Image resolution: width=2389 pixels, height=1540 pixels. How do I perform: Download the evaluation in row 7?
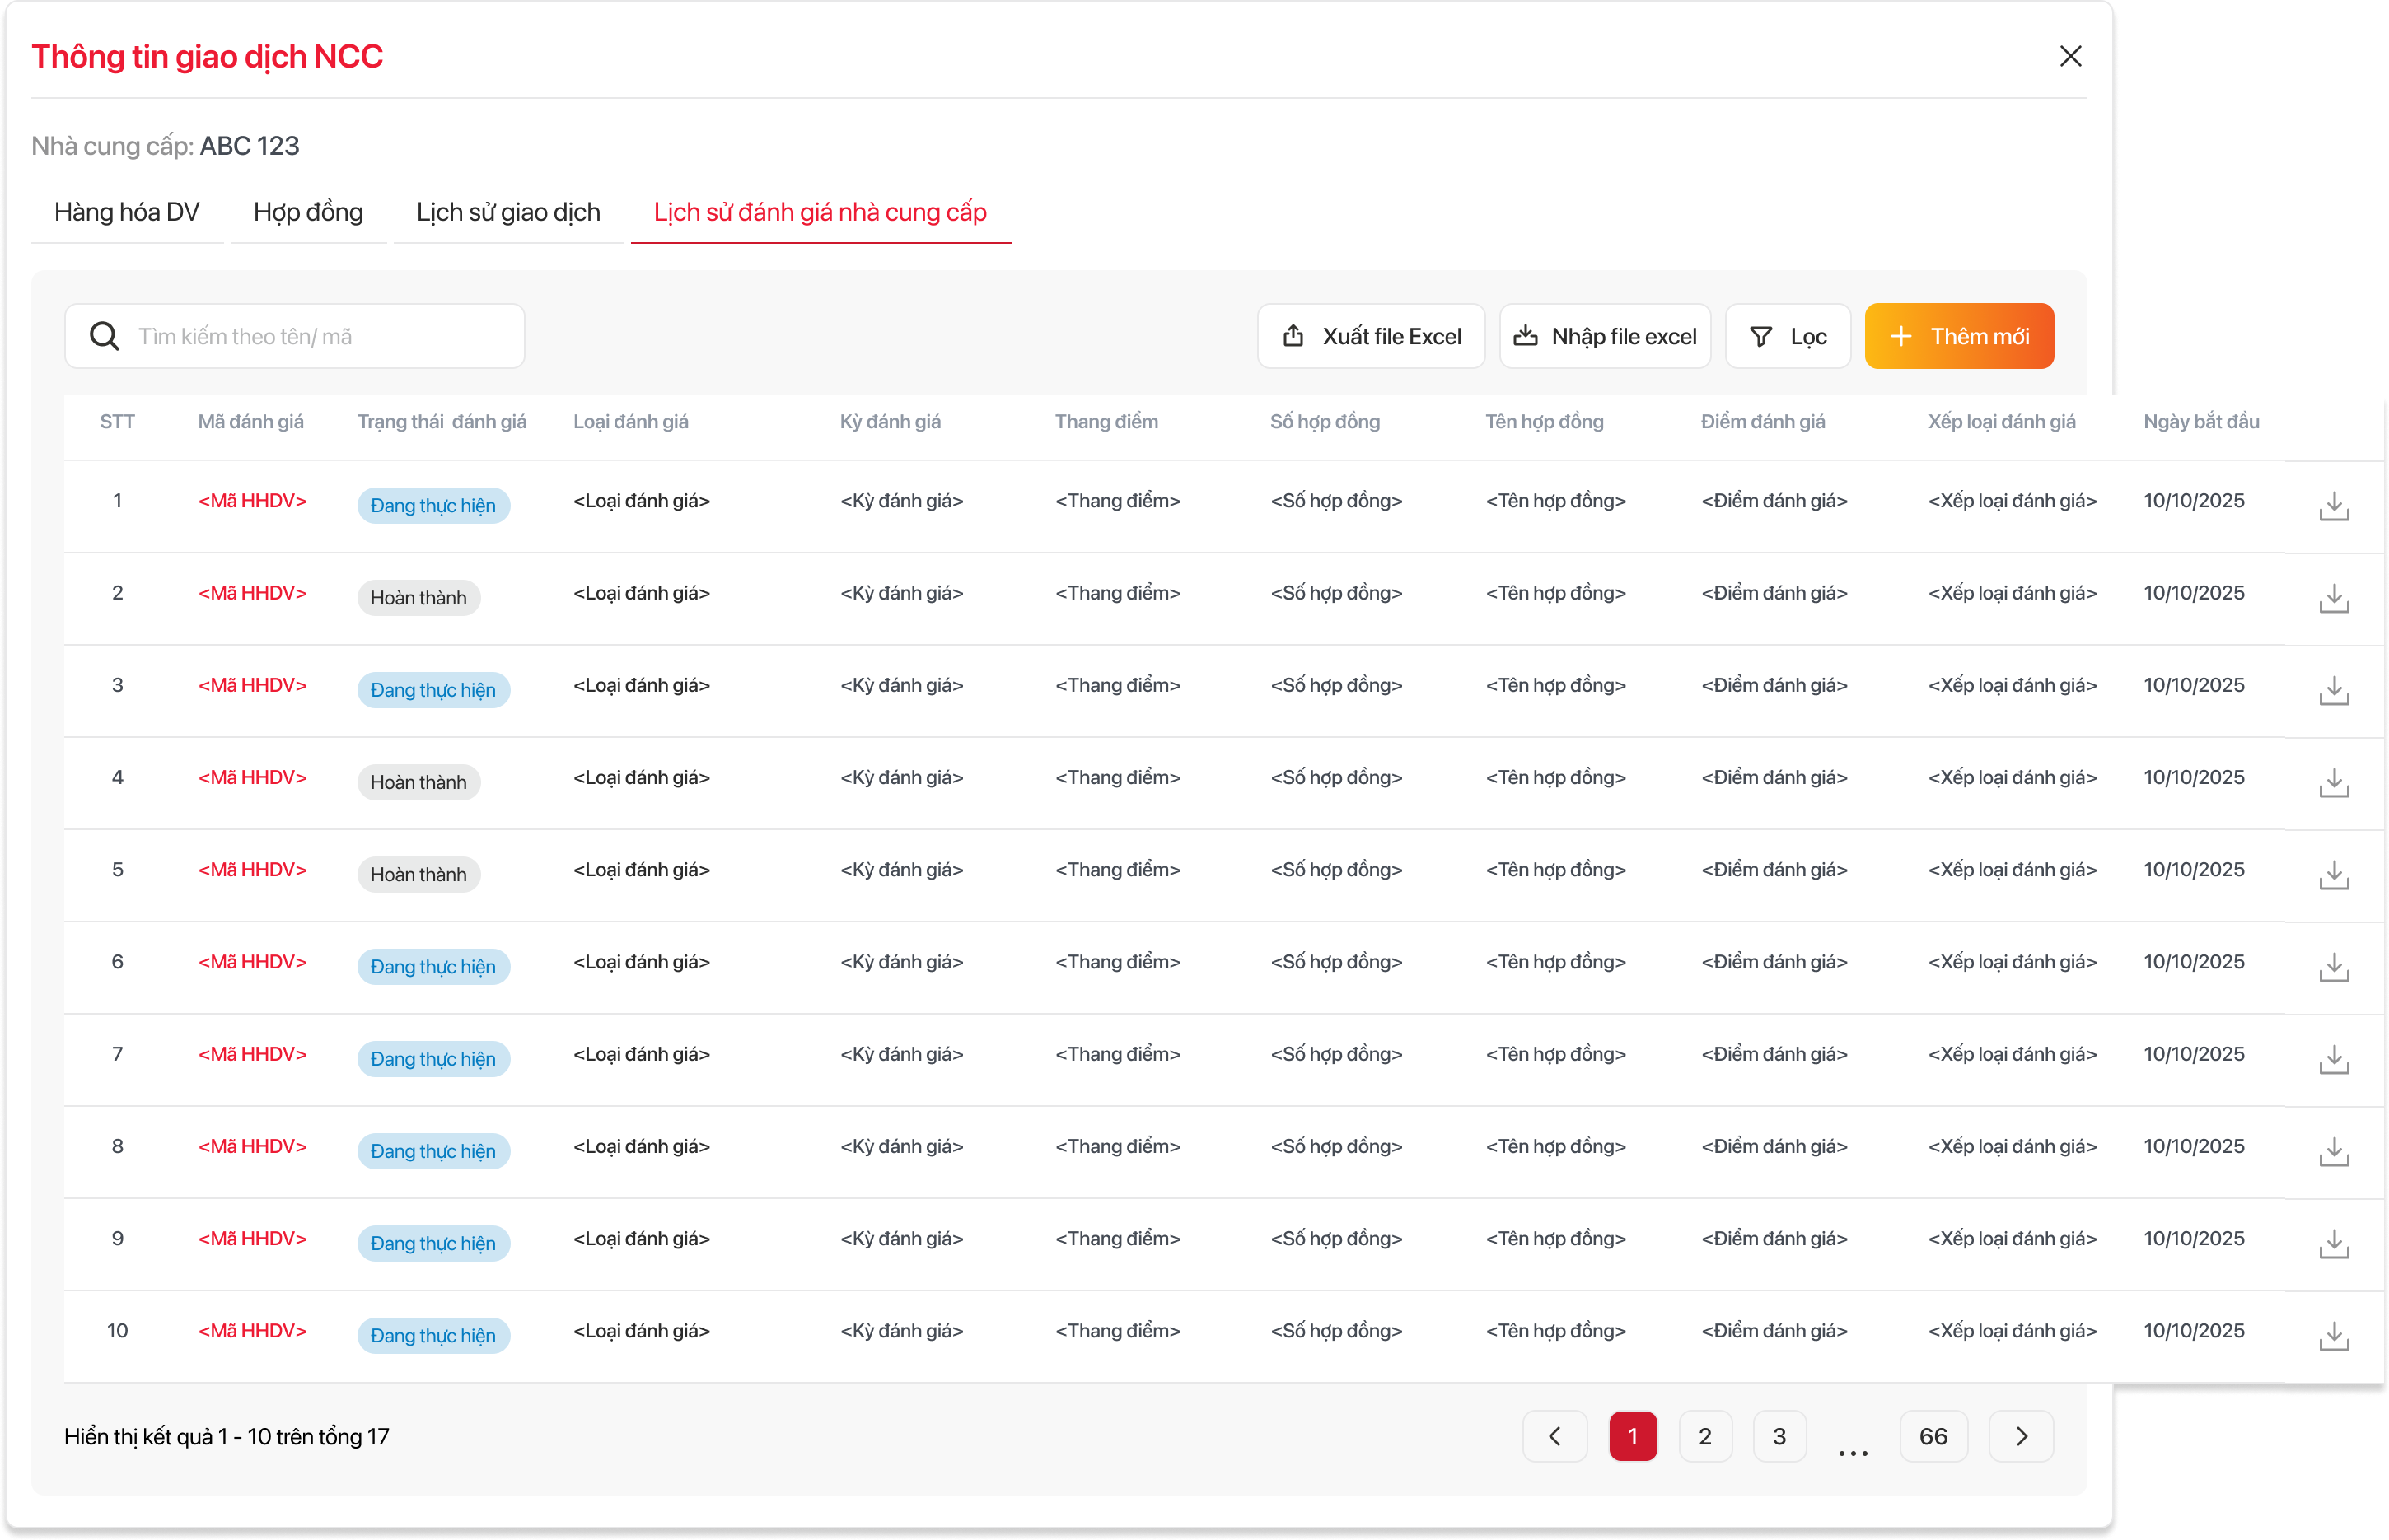2333,1059
